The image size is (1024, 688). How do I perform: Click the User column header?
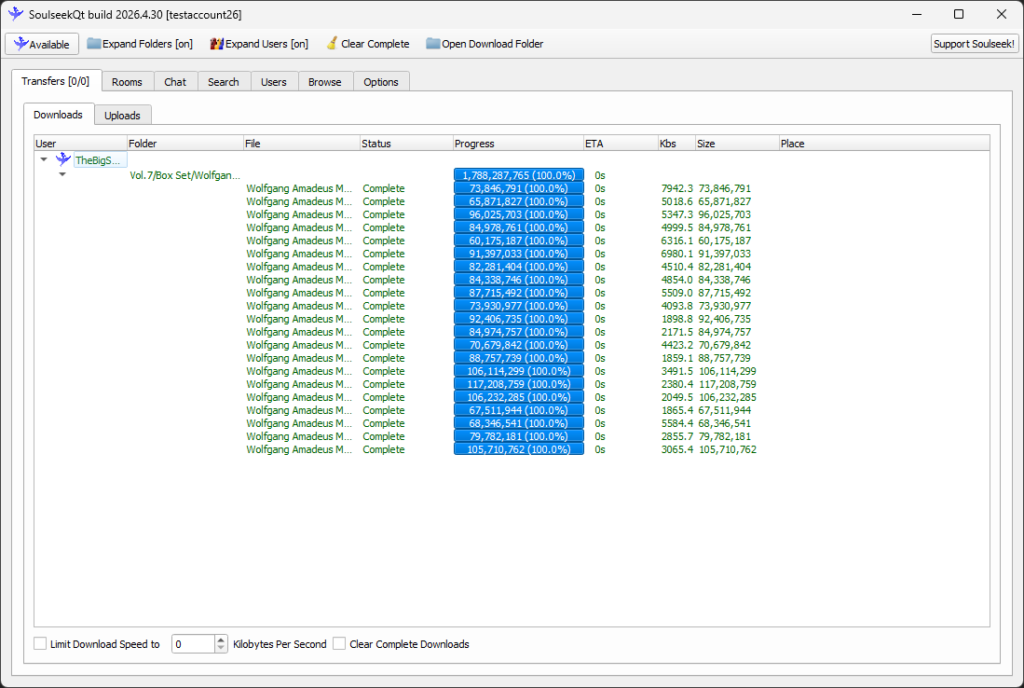coord(81,143)
